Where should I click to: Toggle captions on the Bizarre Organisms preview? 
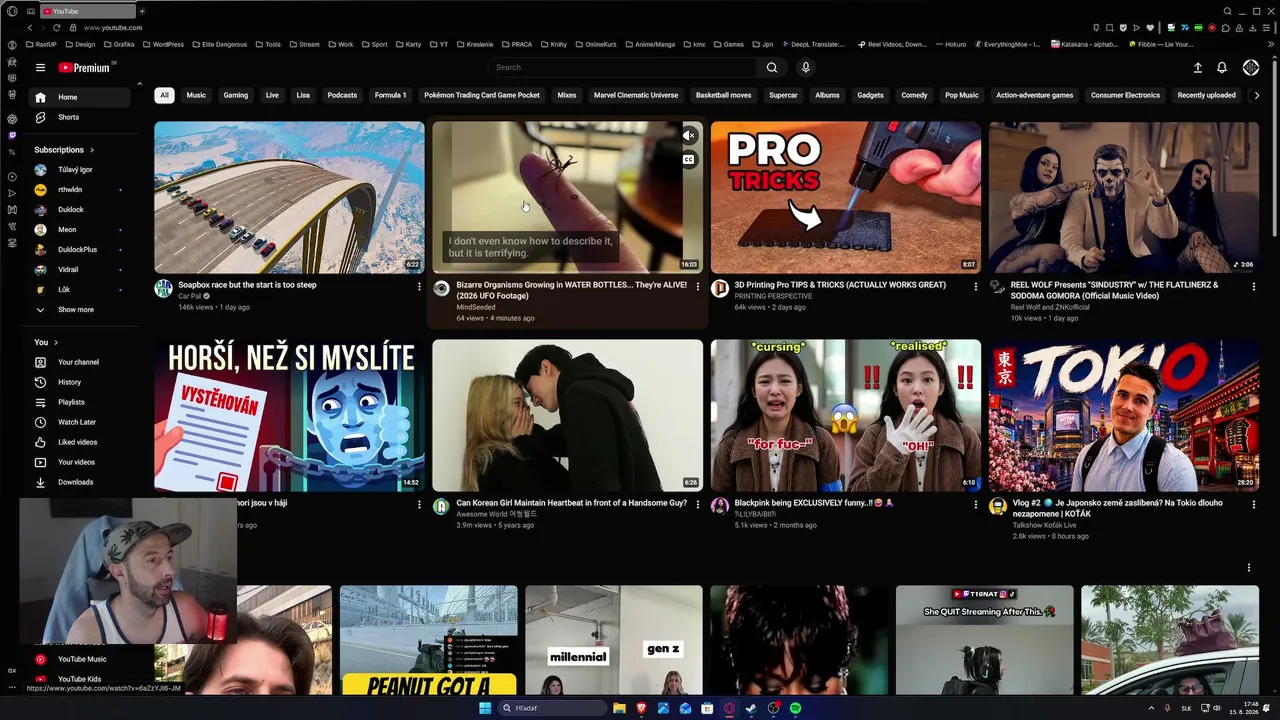[x=689, y=159]
